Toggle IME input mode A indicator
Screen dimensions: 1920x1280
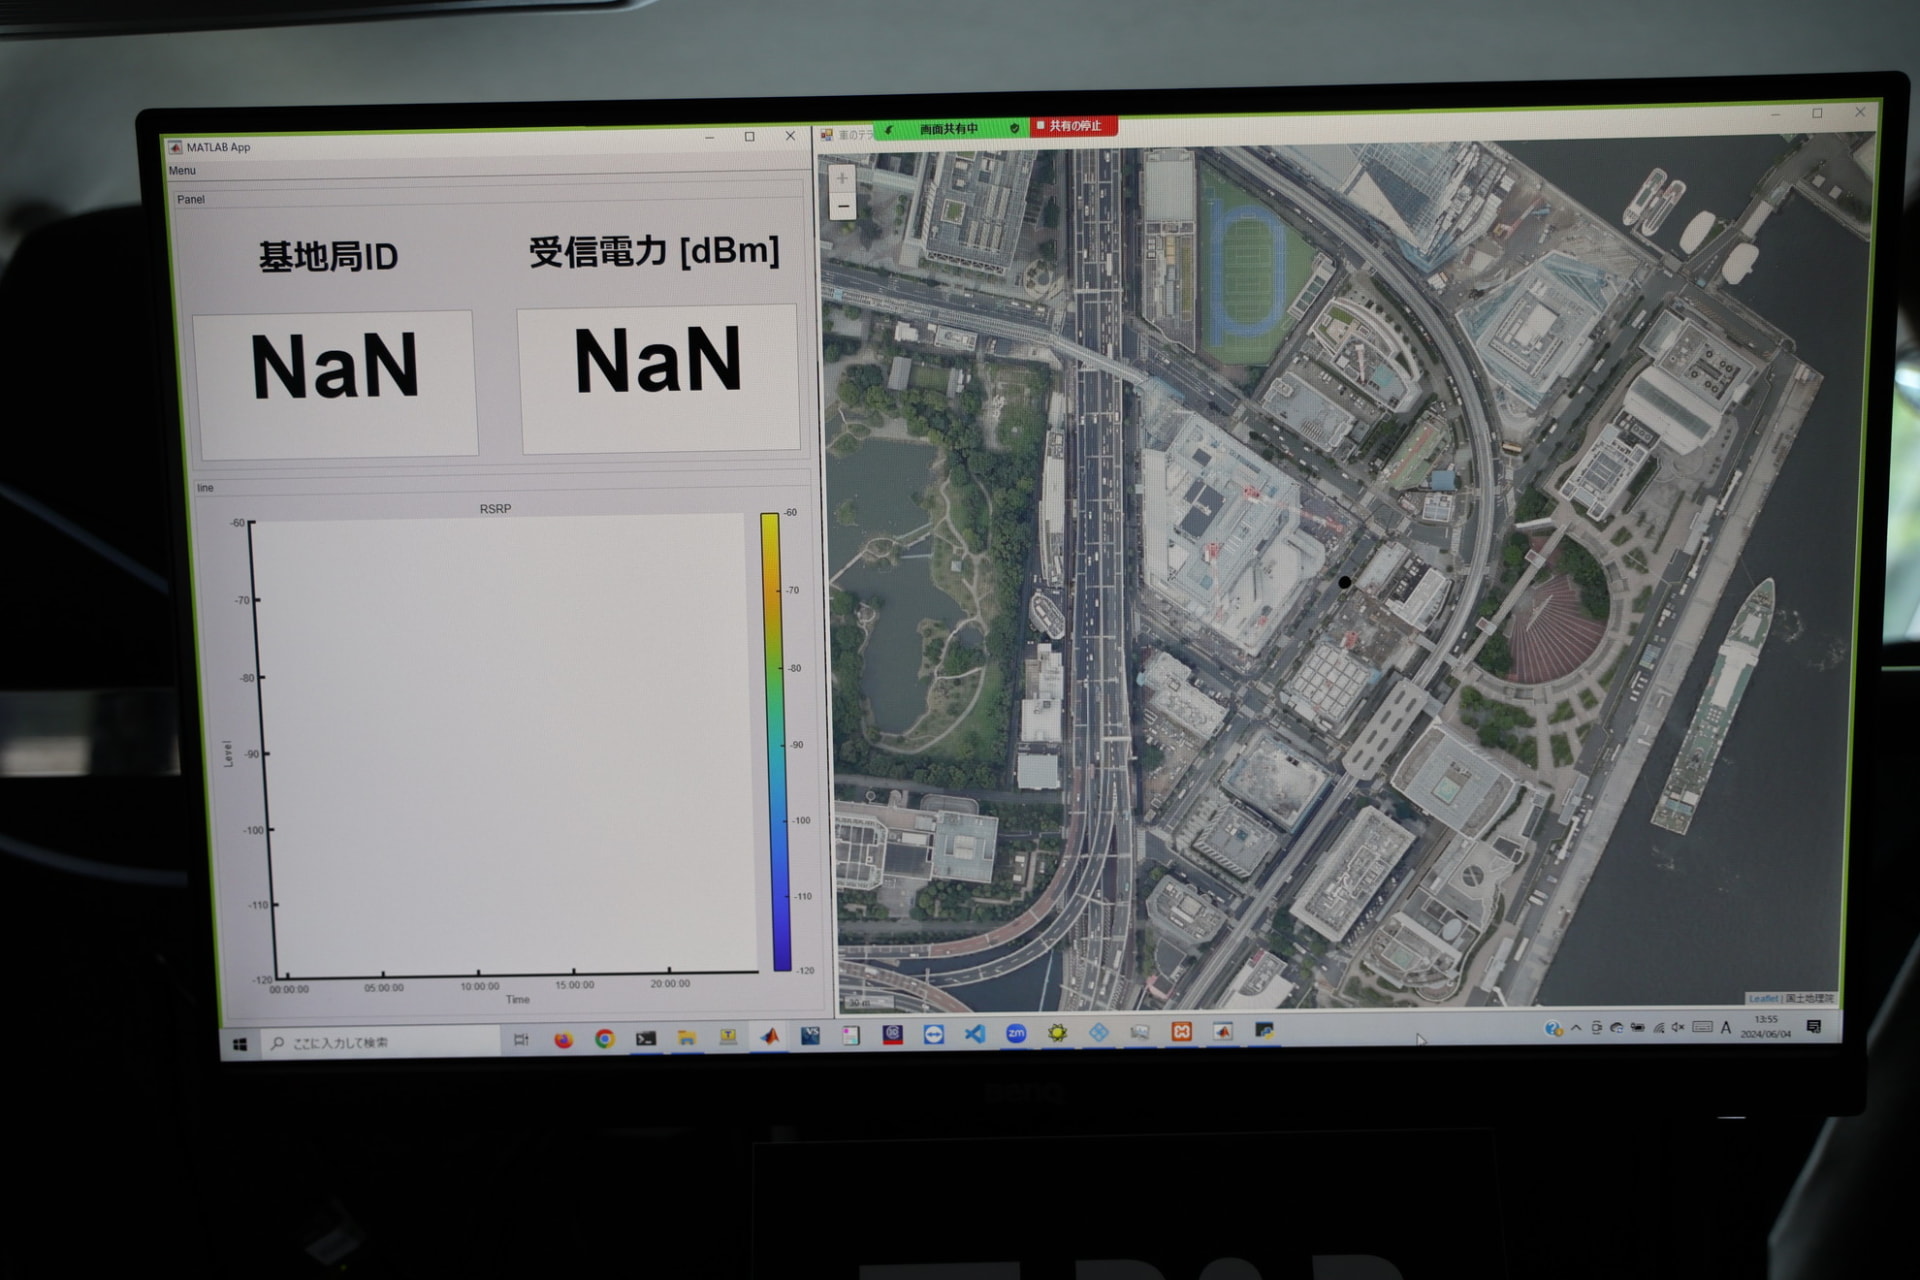1726,1027
